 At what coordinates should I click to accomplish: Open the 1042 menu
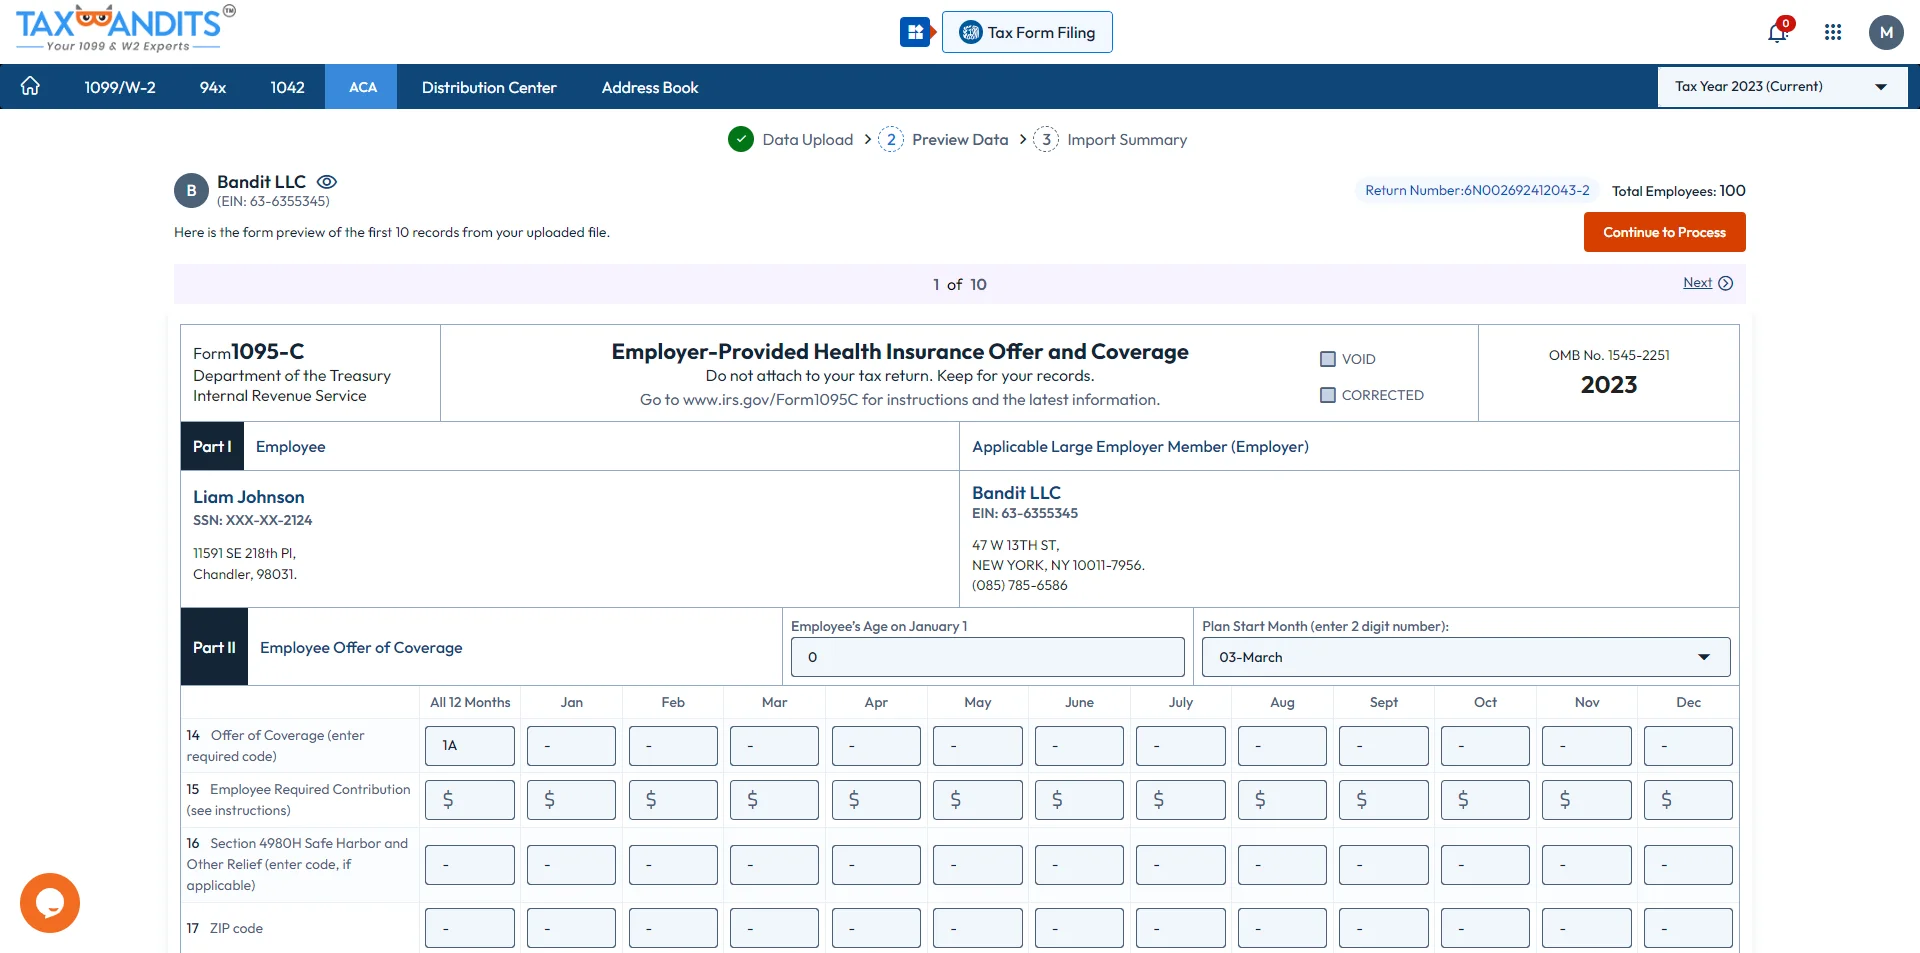[287, 87]
